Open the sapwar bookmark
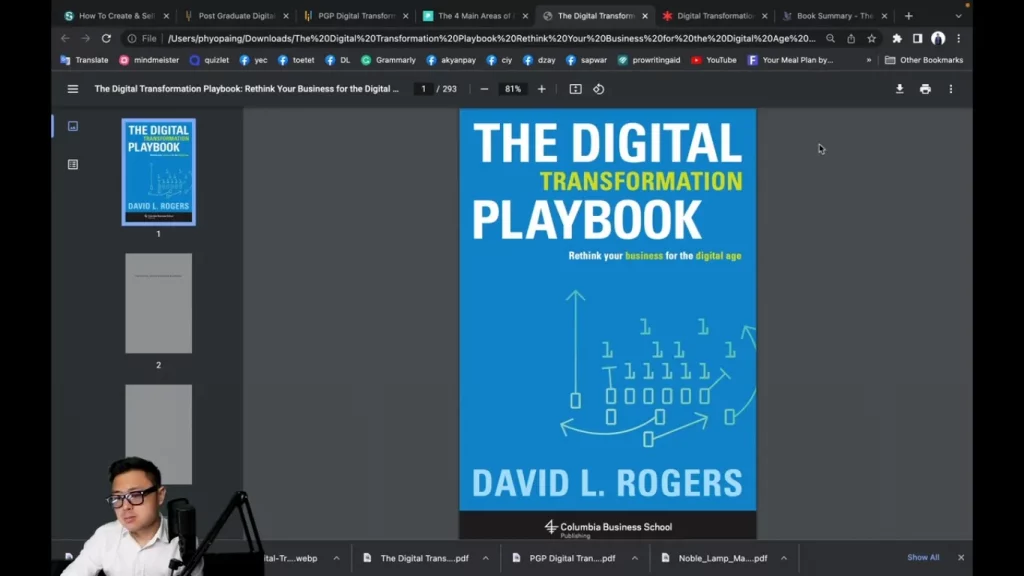 (x=586, y=60)
